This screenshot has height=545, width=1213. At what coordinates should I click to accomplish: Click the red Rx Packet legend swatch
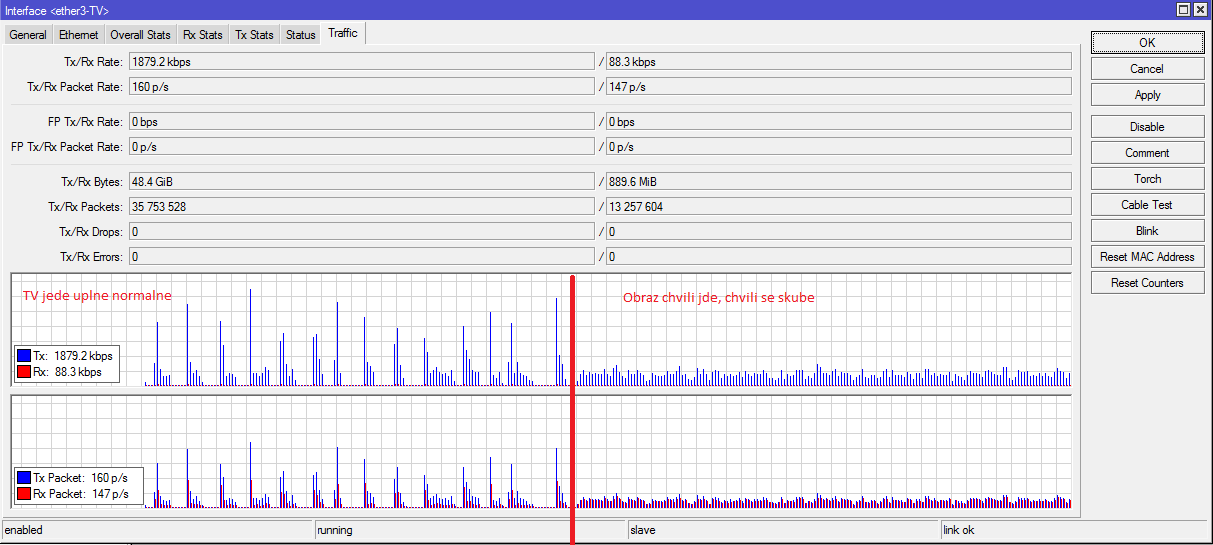coord(24,494)
